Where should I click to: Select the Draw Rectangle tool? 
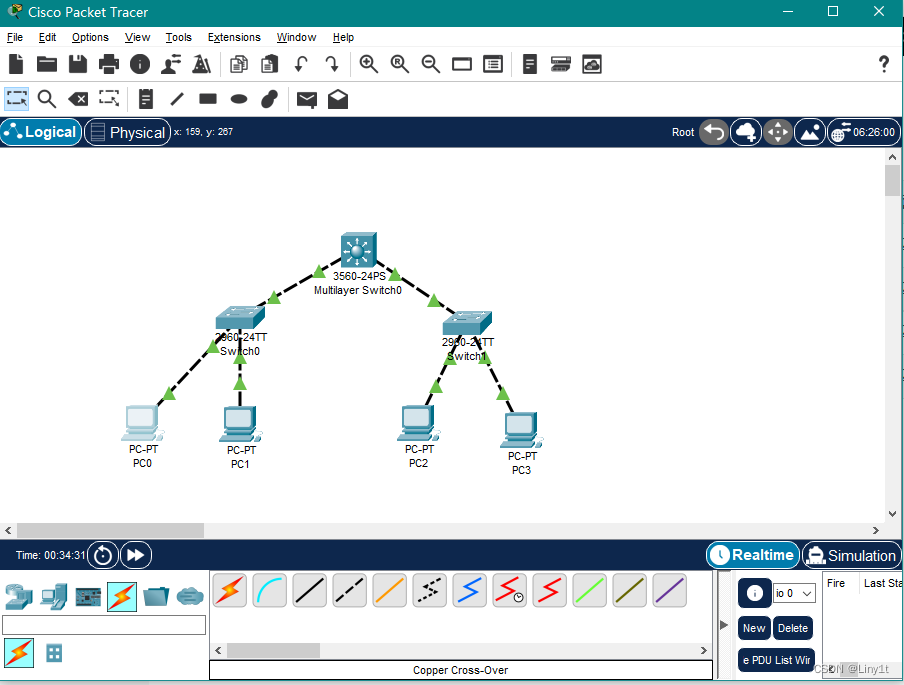(208, 99)
